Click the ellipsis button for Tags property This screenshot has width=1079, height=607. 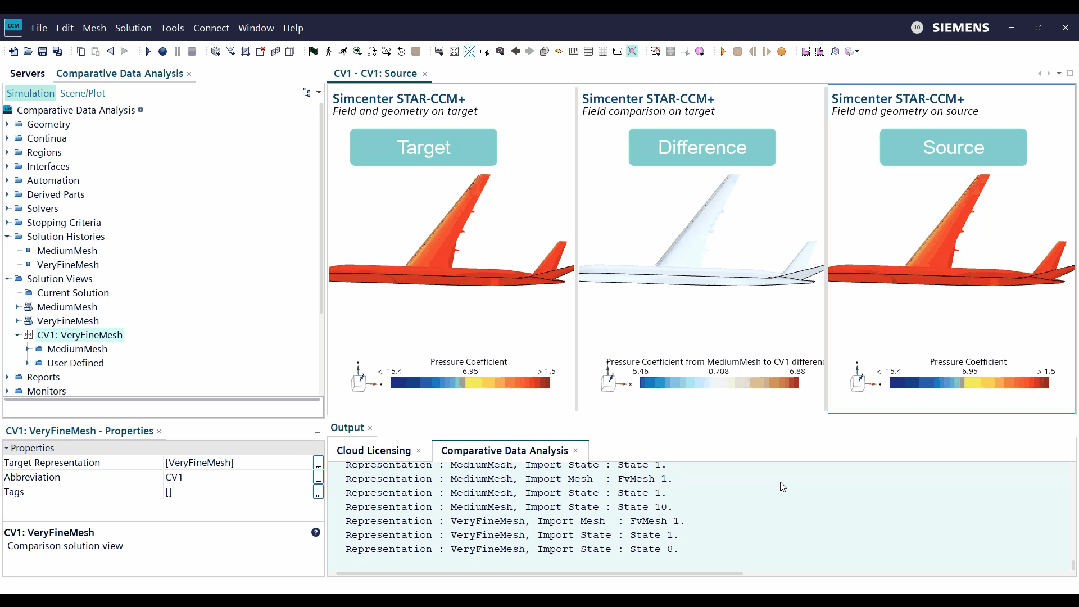click(318, 491)
